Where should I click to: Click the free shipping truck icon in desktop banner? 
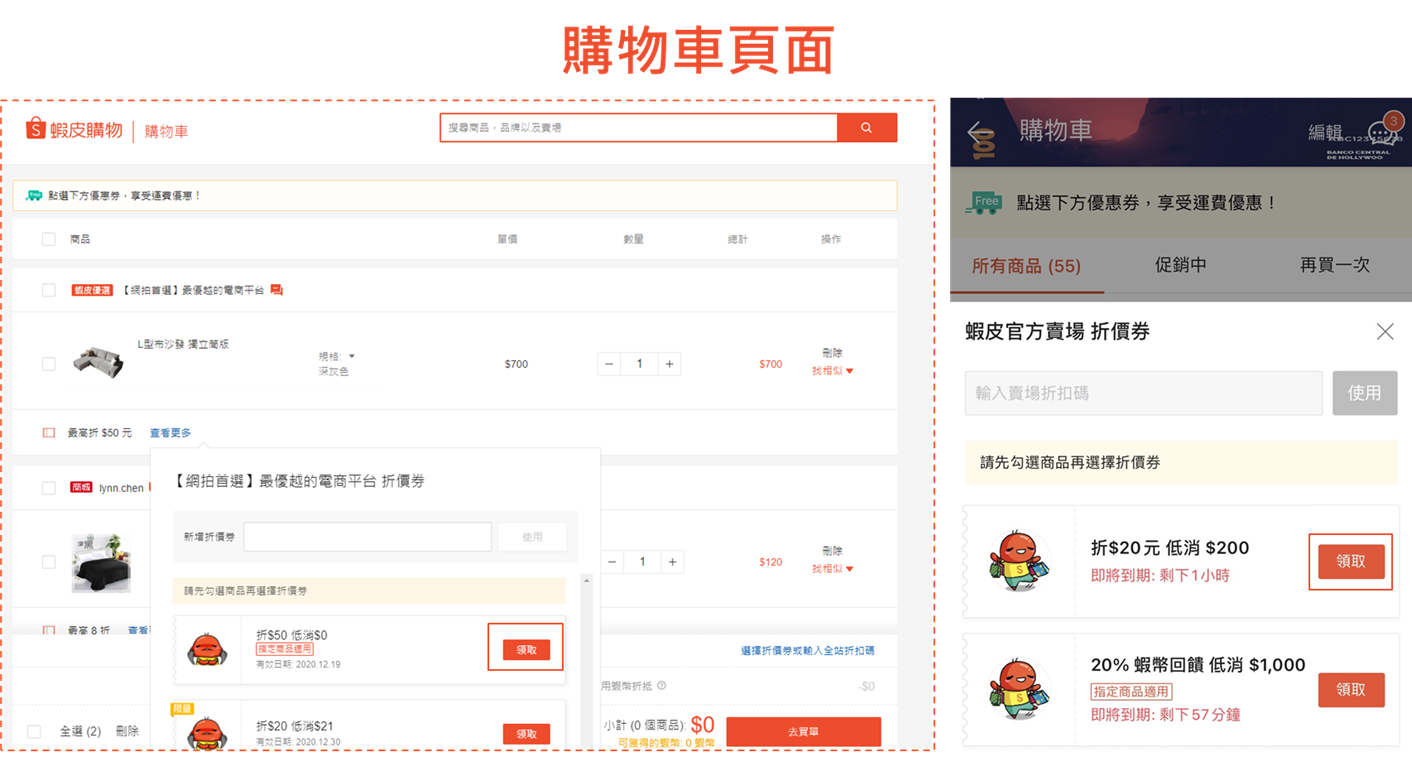click(34, 196)
